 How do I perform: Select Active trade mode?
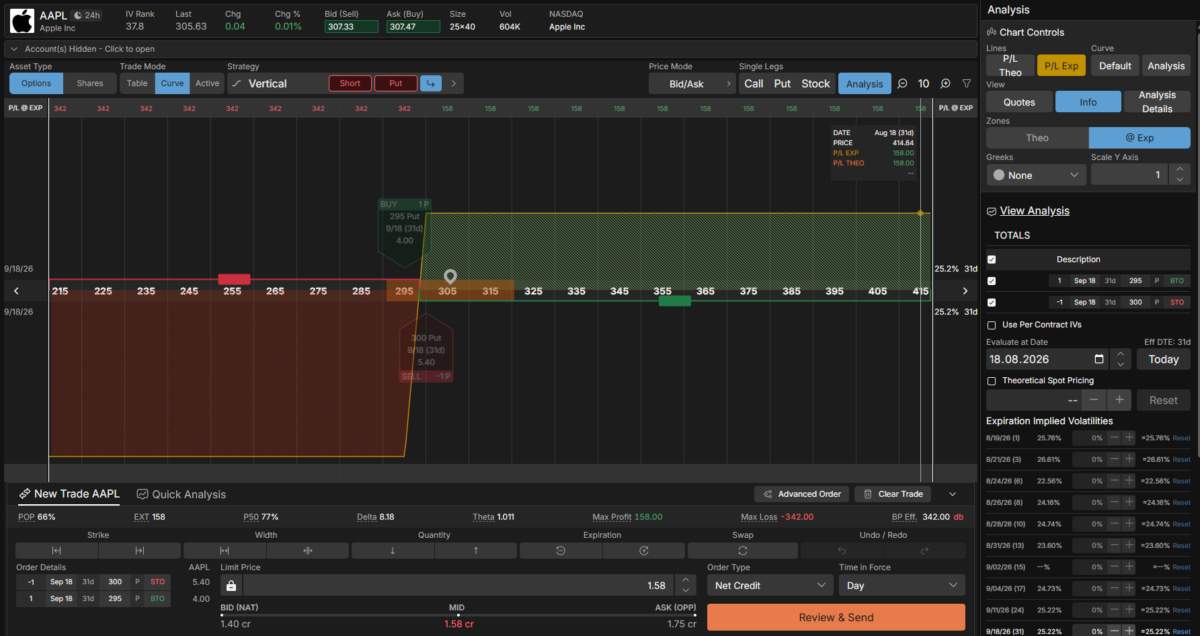[x=207, y=84]
